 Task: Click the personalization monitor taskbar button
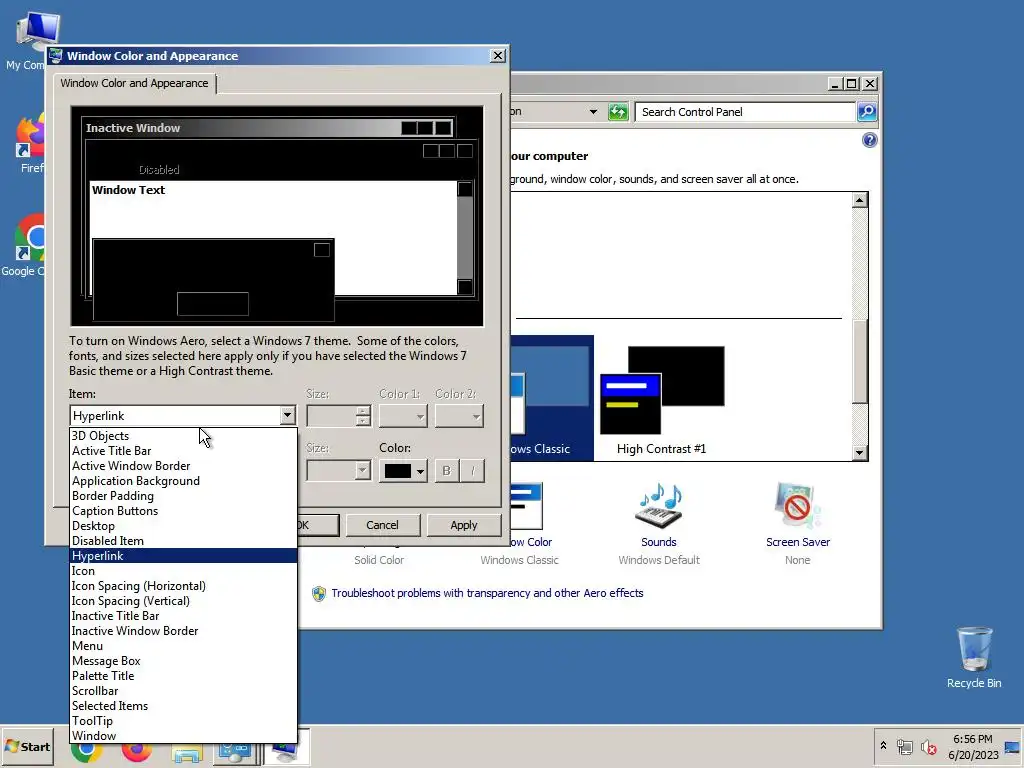287,748
